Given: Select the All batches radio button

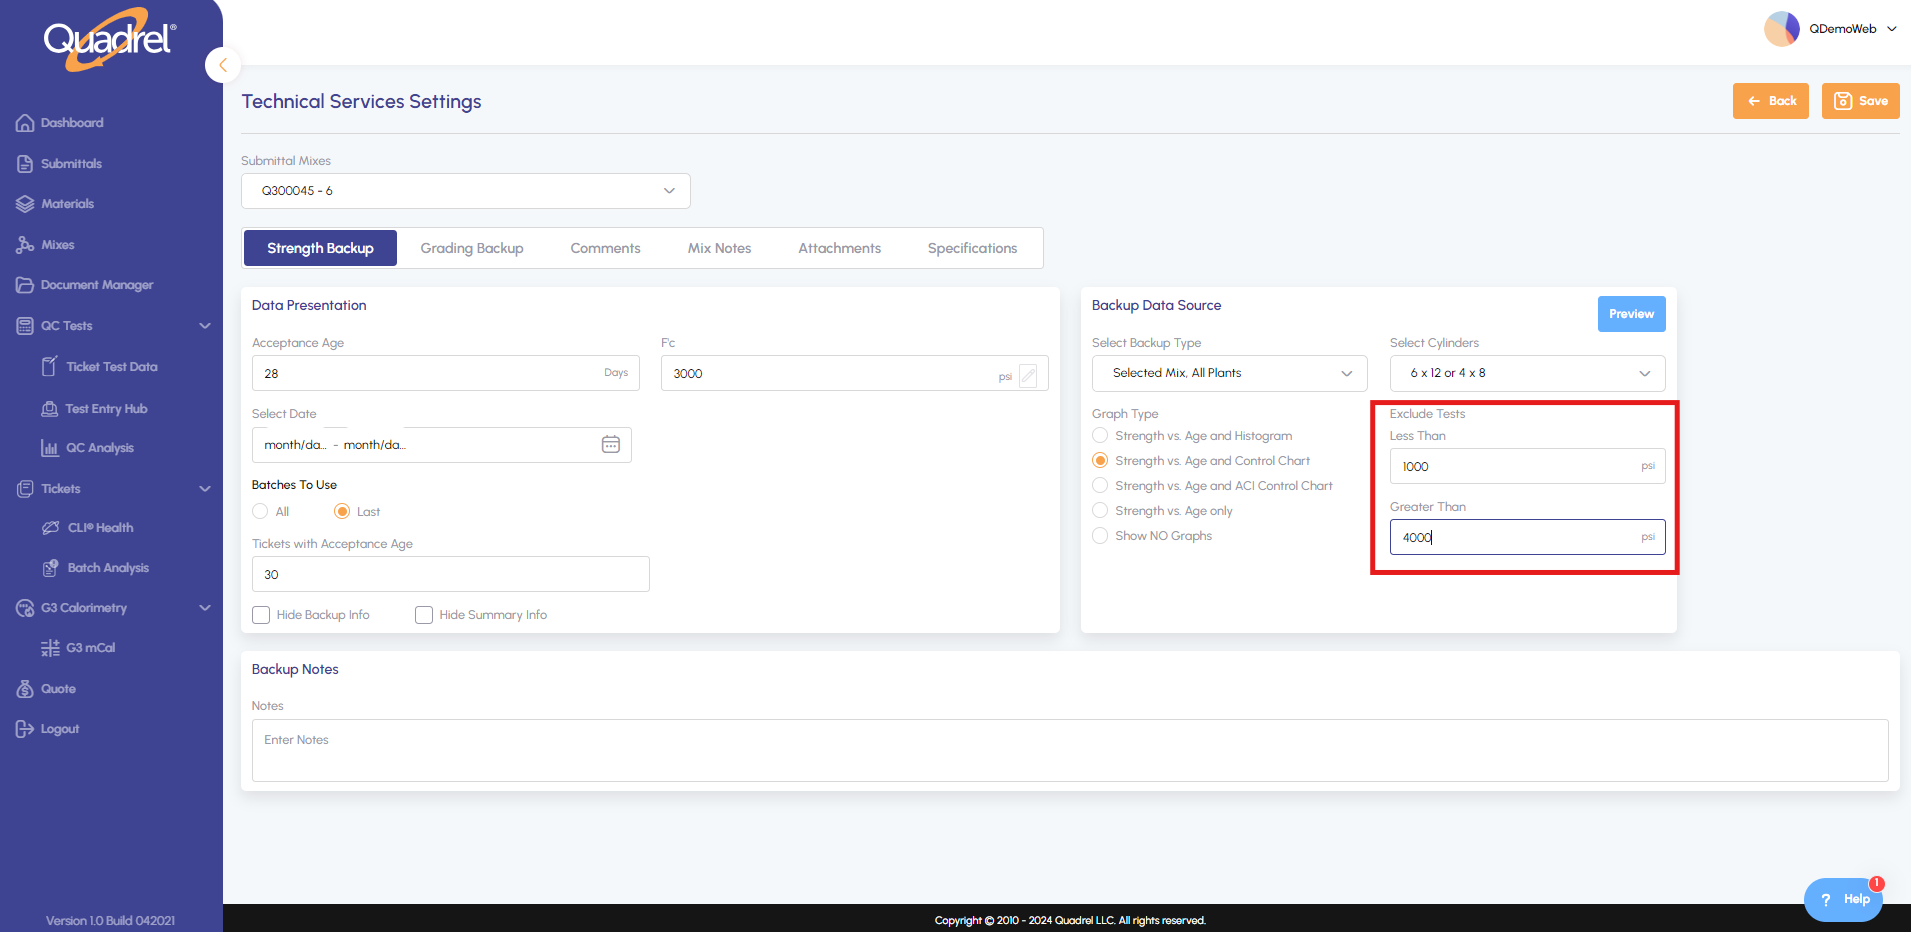Looking at the screenshot, I should [260, 512].
